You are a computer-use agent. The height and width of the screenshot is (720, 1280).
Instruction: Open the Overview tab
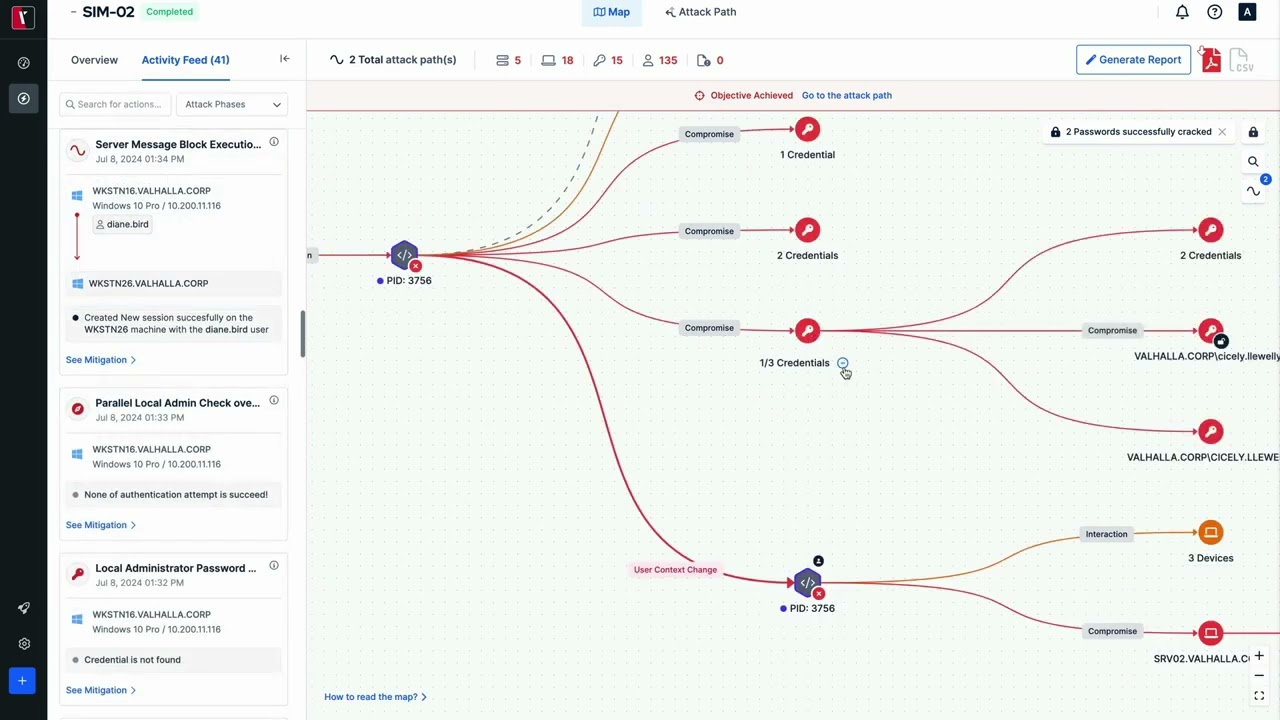point(94,60)
